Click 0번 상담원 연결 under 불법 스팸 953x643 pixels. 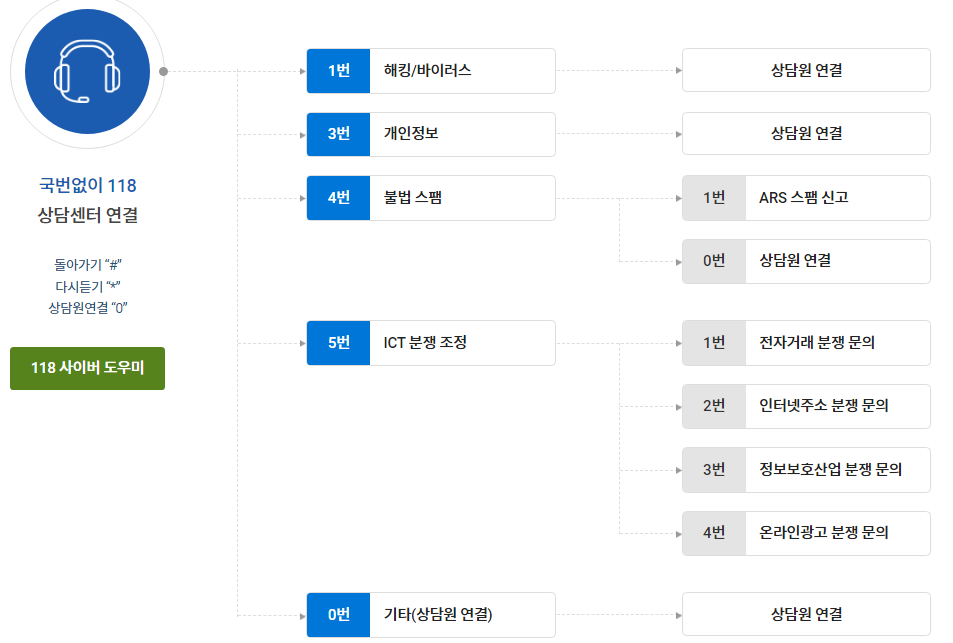point(806,261)
